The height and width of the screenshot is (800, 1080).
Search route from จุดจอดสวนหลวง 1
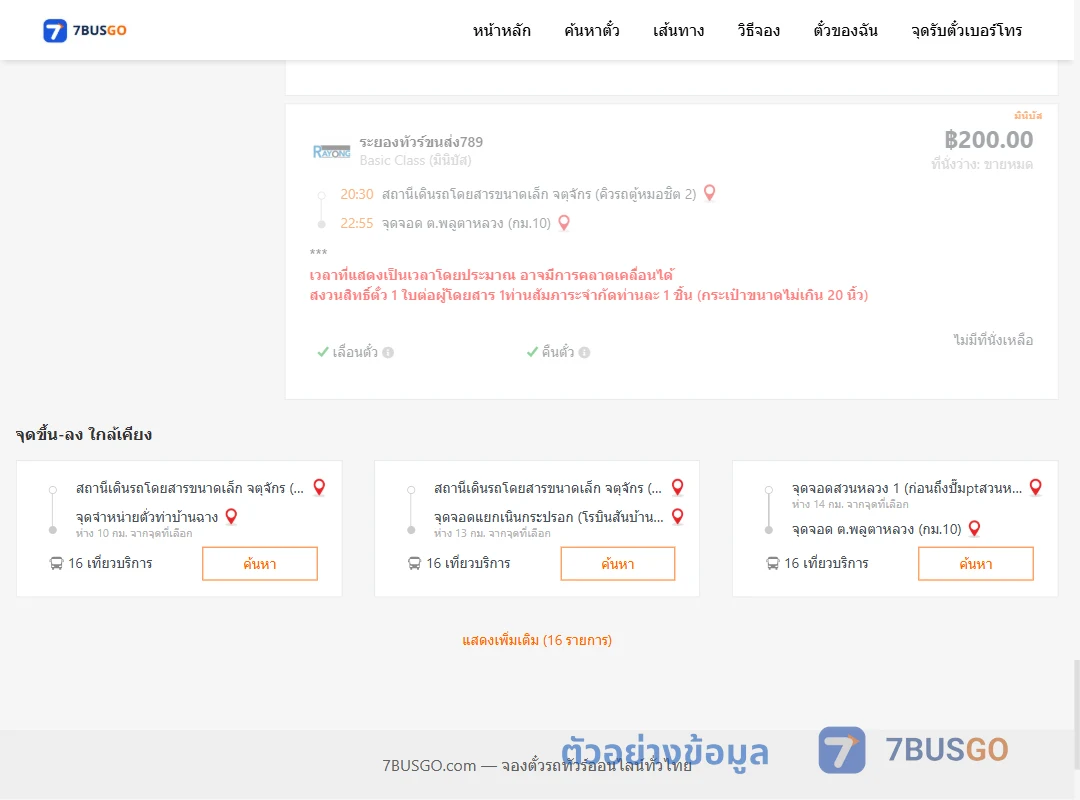976,564
